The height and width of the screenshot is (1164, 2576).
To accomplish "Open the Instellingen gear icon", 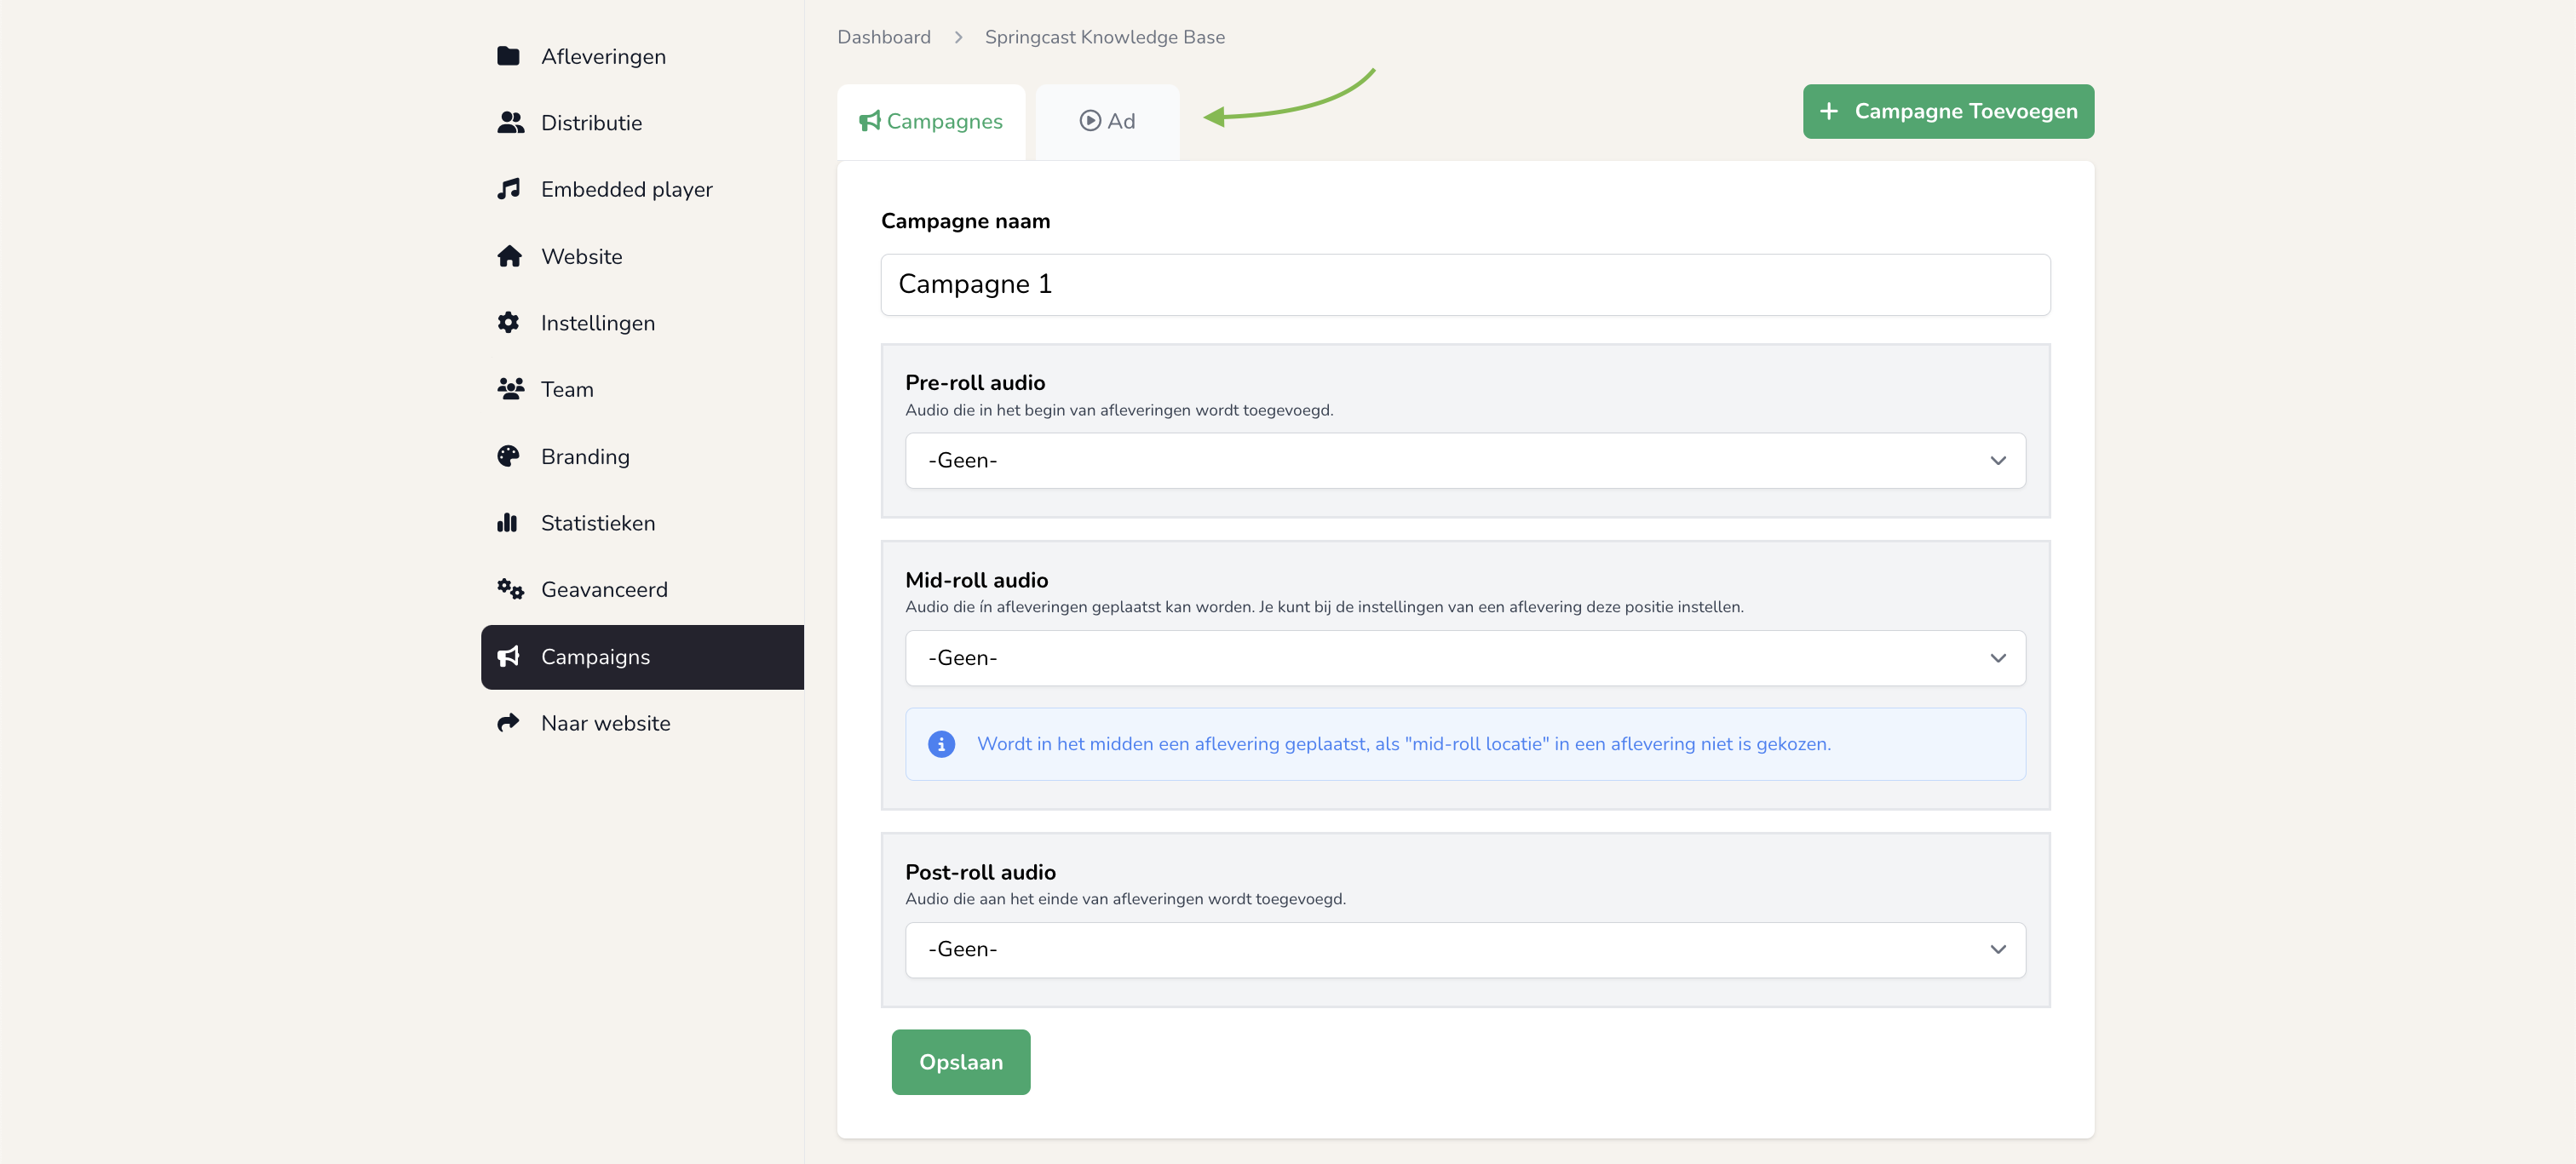I will (508, 322).
